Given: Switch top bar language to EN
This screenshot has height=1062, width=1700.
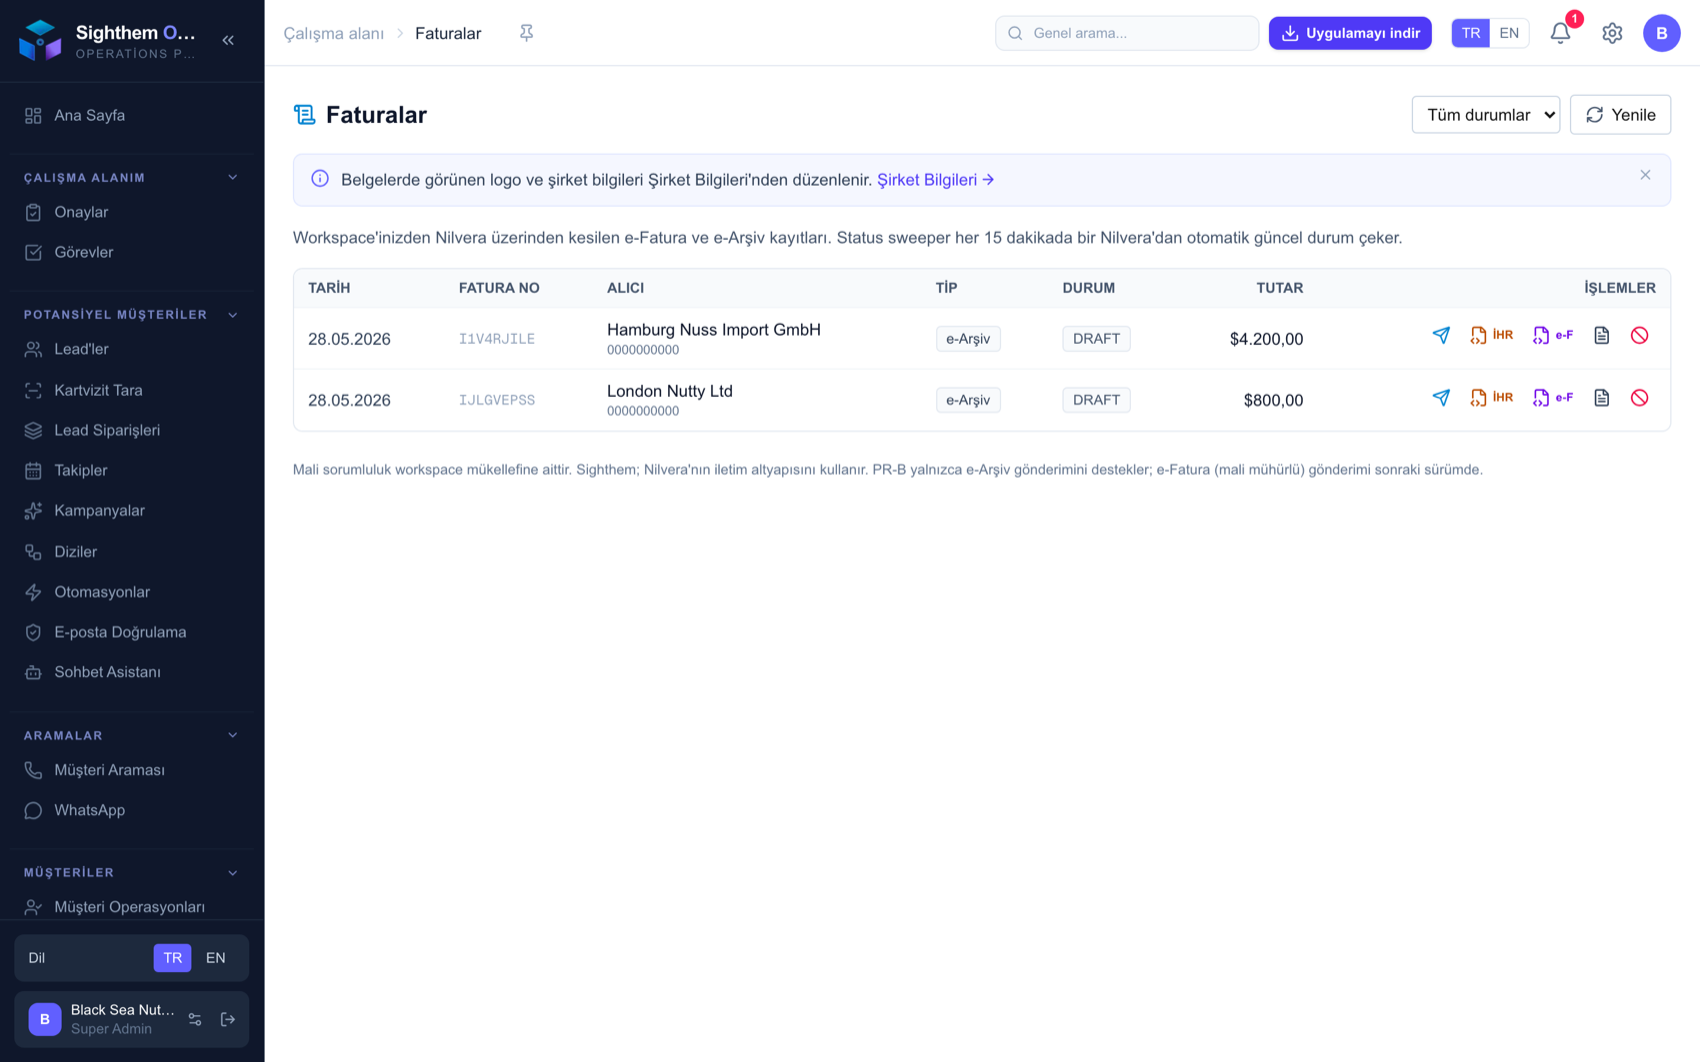Looking at the screenshot, I should (1509, 33).
